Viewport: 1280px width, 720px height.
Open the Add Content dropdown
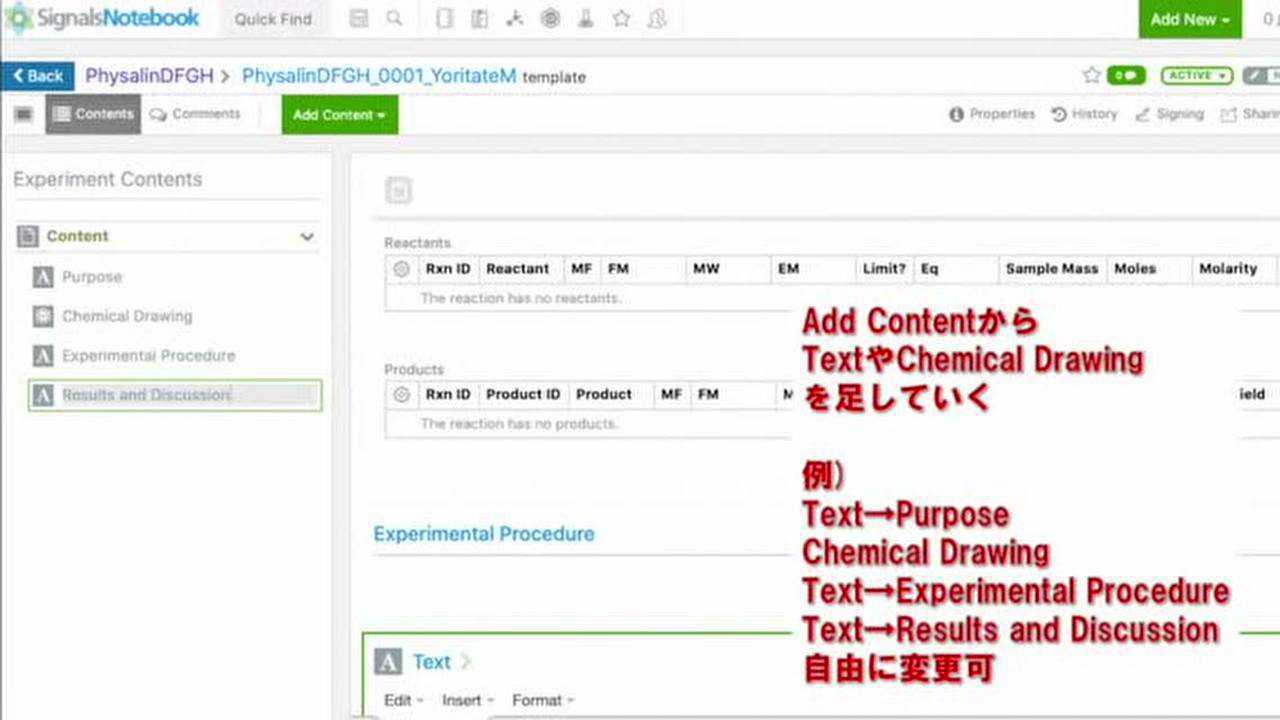coord(338,114)
